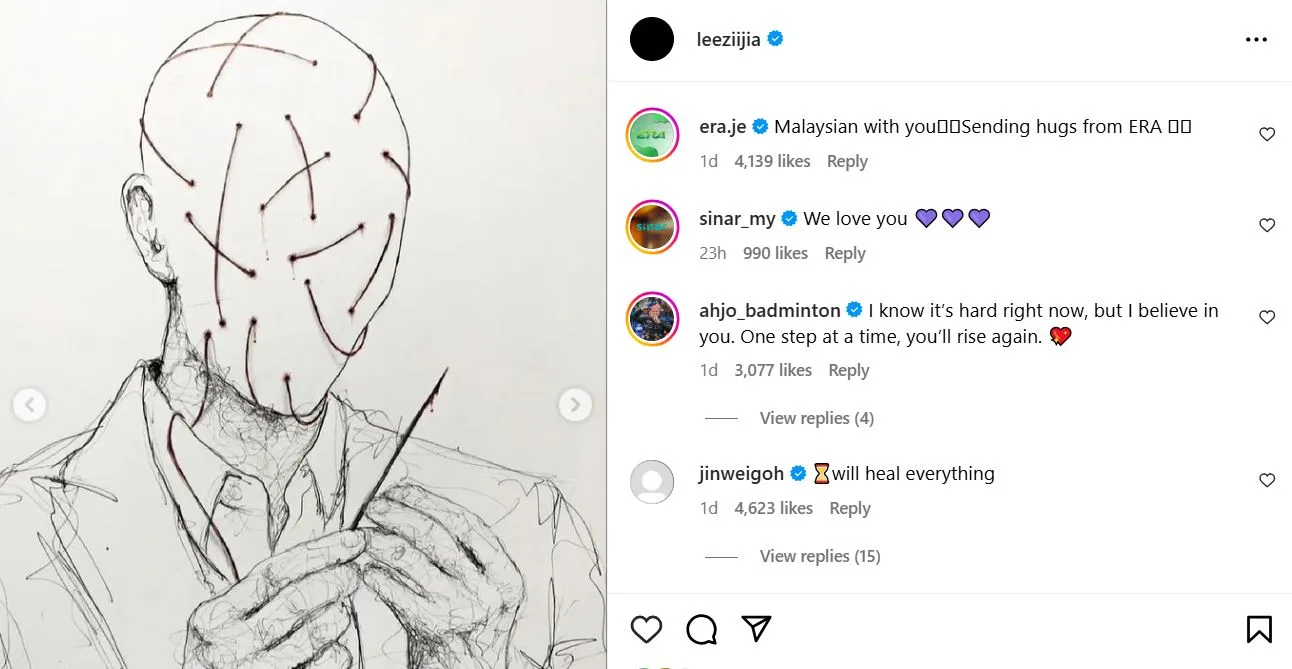Image resolution: width=1292 pixels, height=669 pixels.
Task: Open the leeziijia profile username link
Action: point(728,40)
